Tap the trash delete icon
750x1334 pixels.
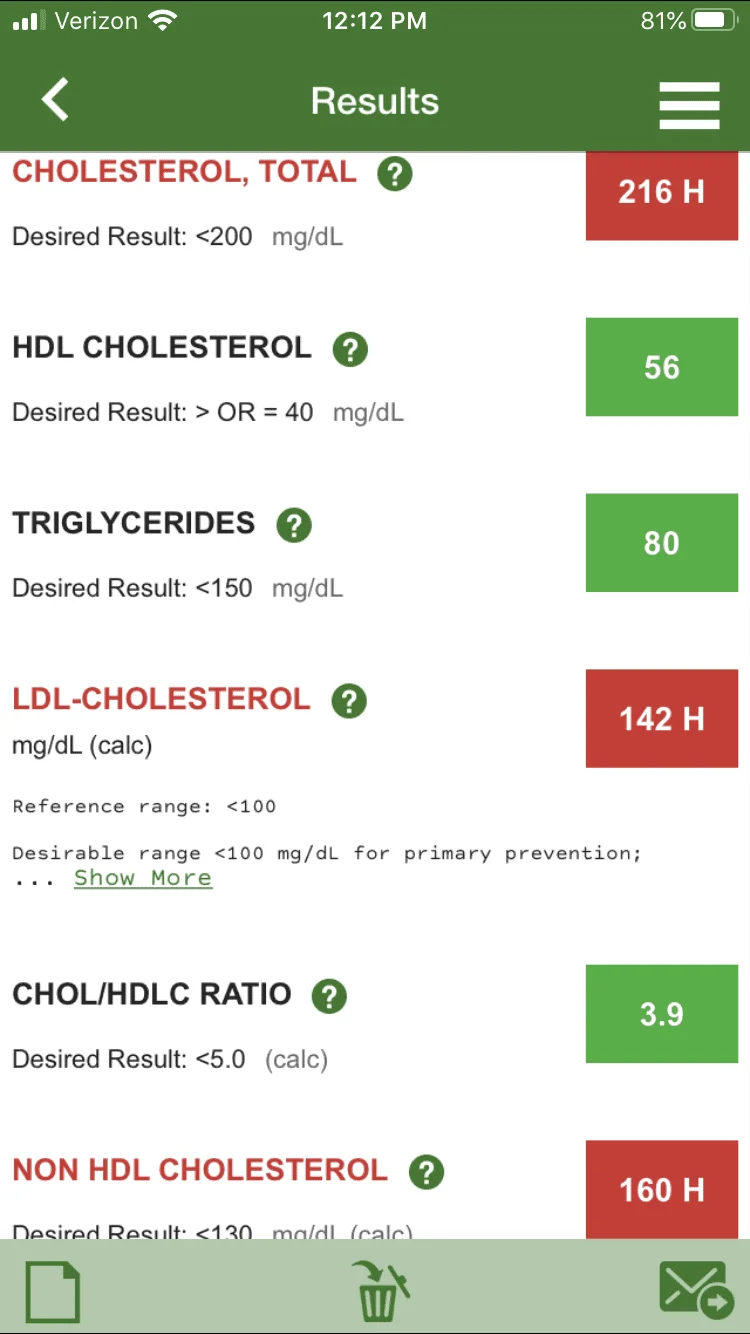click(x=380, y=1292)
